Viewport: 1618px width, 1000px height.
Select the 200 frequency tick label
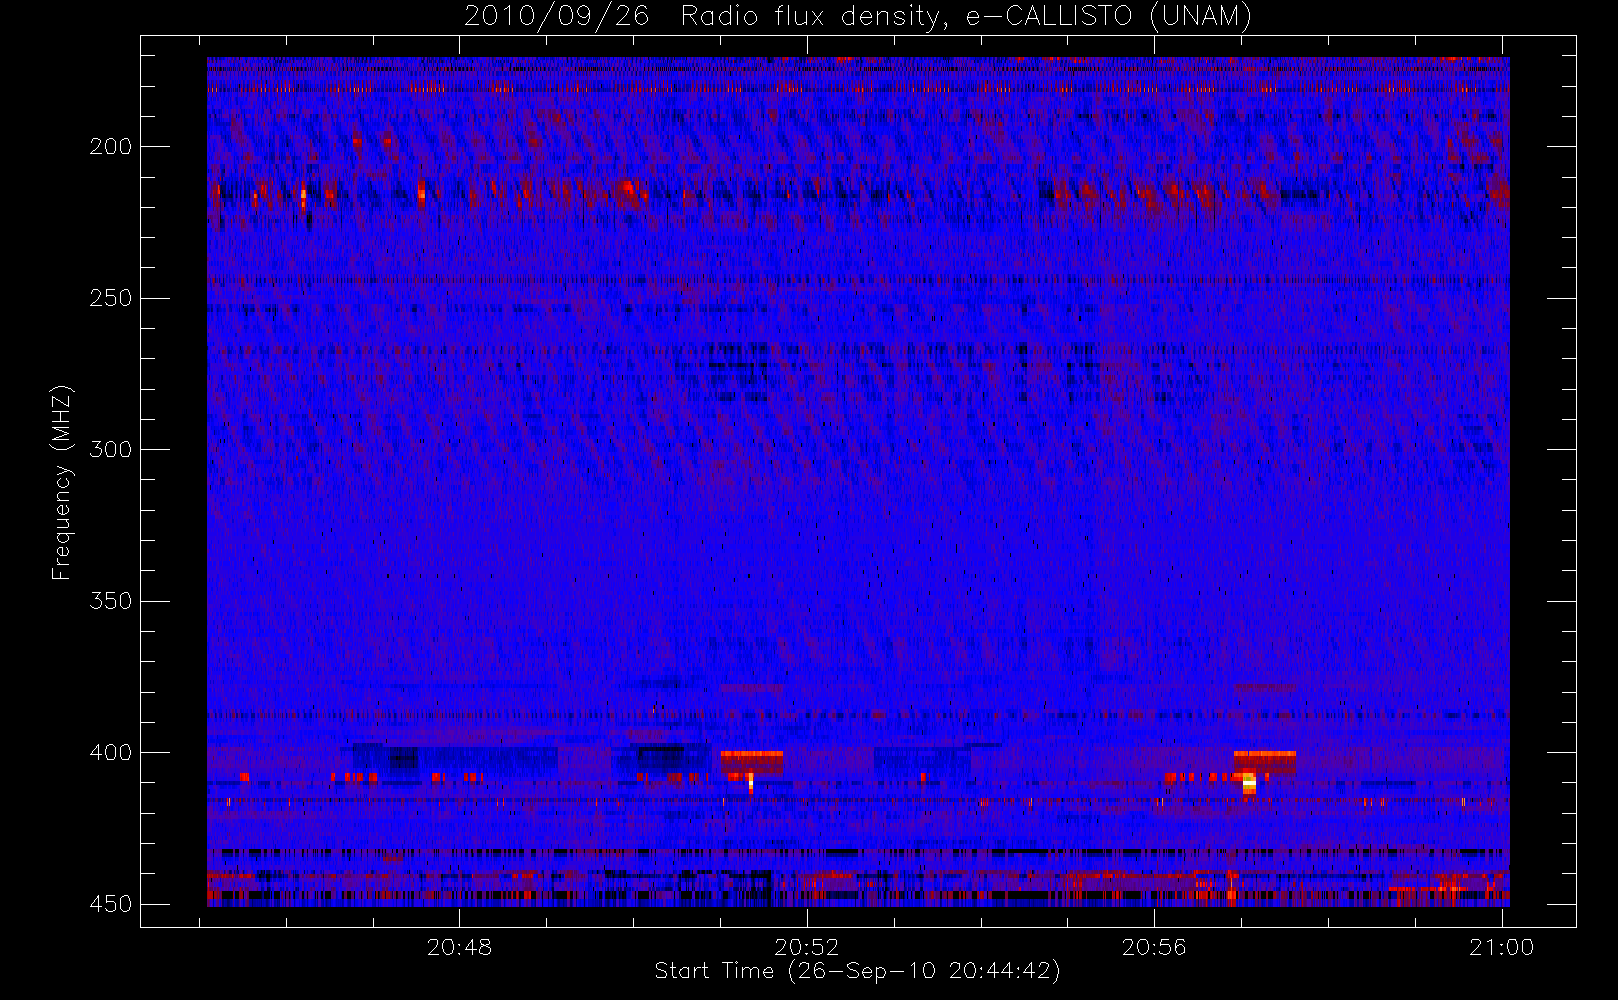coord(110,147)
